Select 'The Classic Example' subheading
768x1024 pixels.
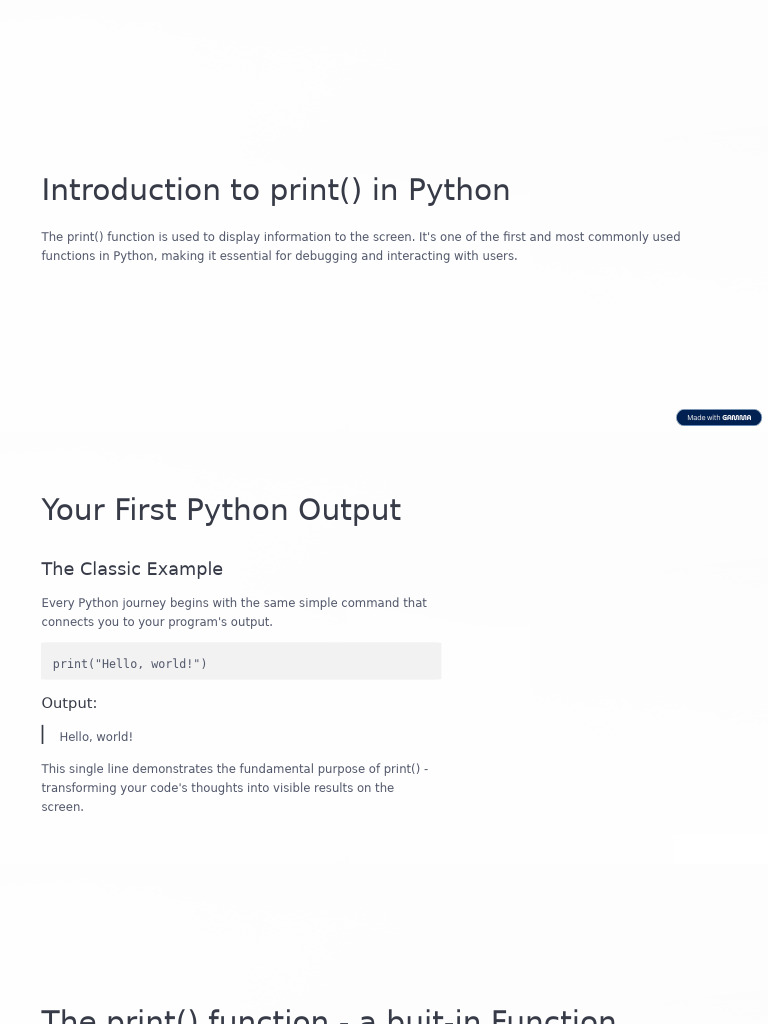pos(132,569)
